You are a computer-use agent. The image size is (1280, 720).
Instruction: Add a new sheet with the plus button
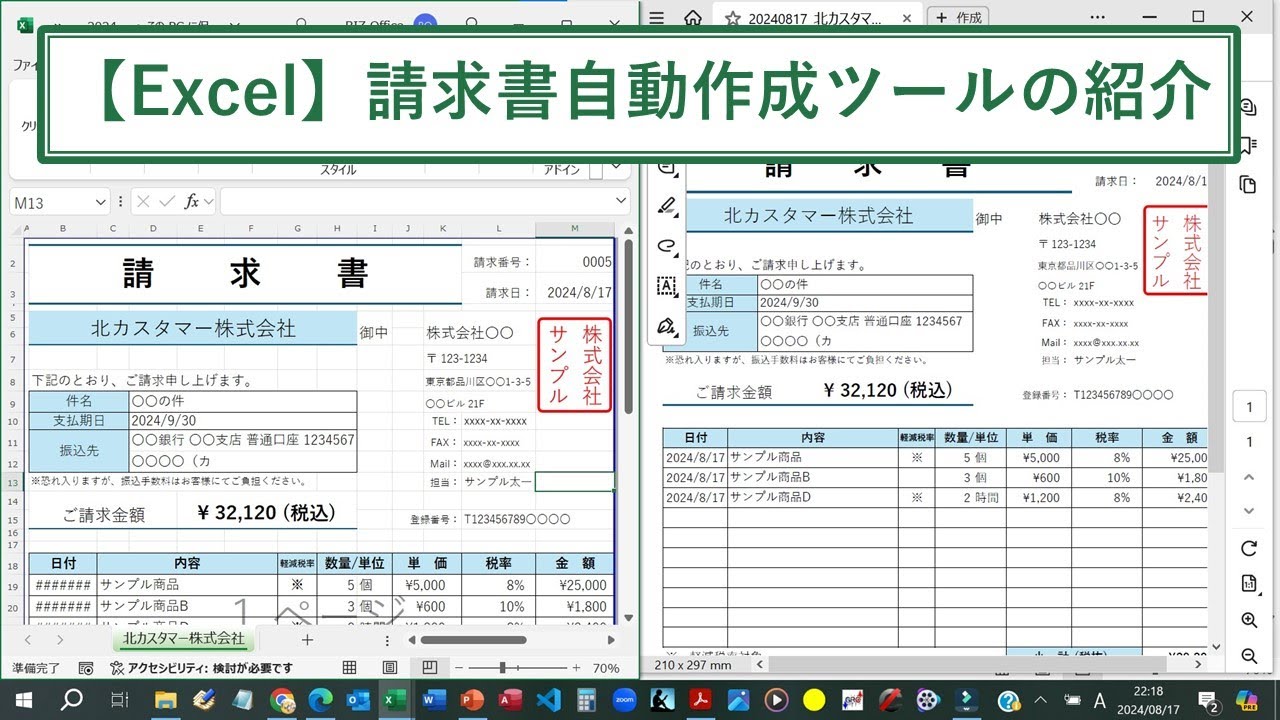[x=307, y=639]
